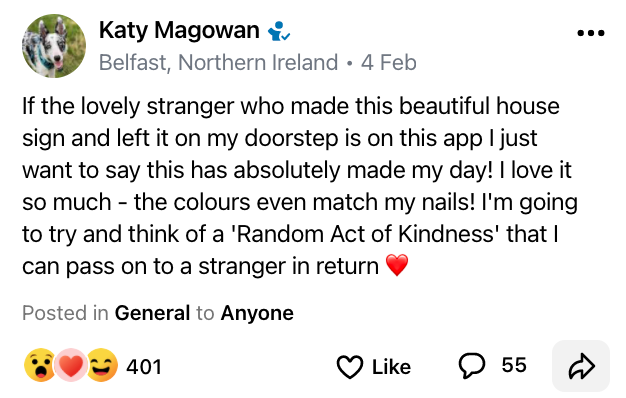The width and height of the screenshot is (626, 398).
Task: Click the surprised face reaction emoji
Action: 40,365
